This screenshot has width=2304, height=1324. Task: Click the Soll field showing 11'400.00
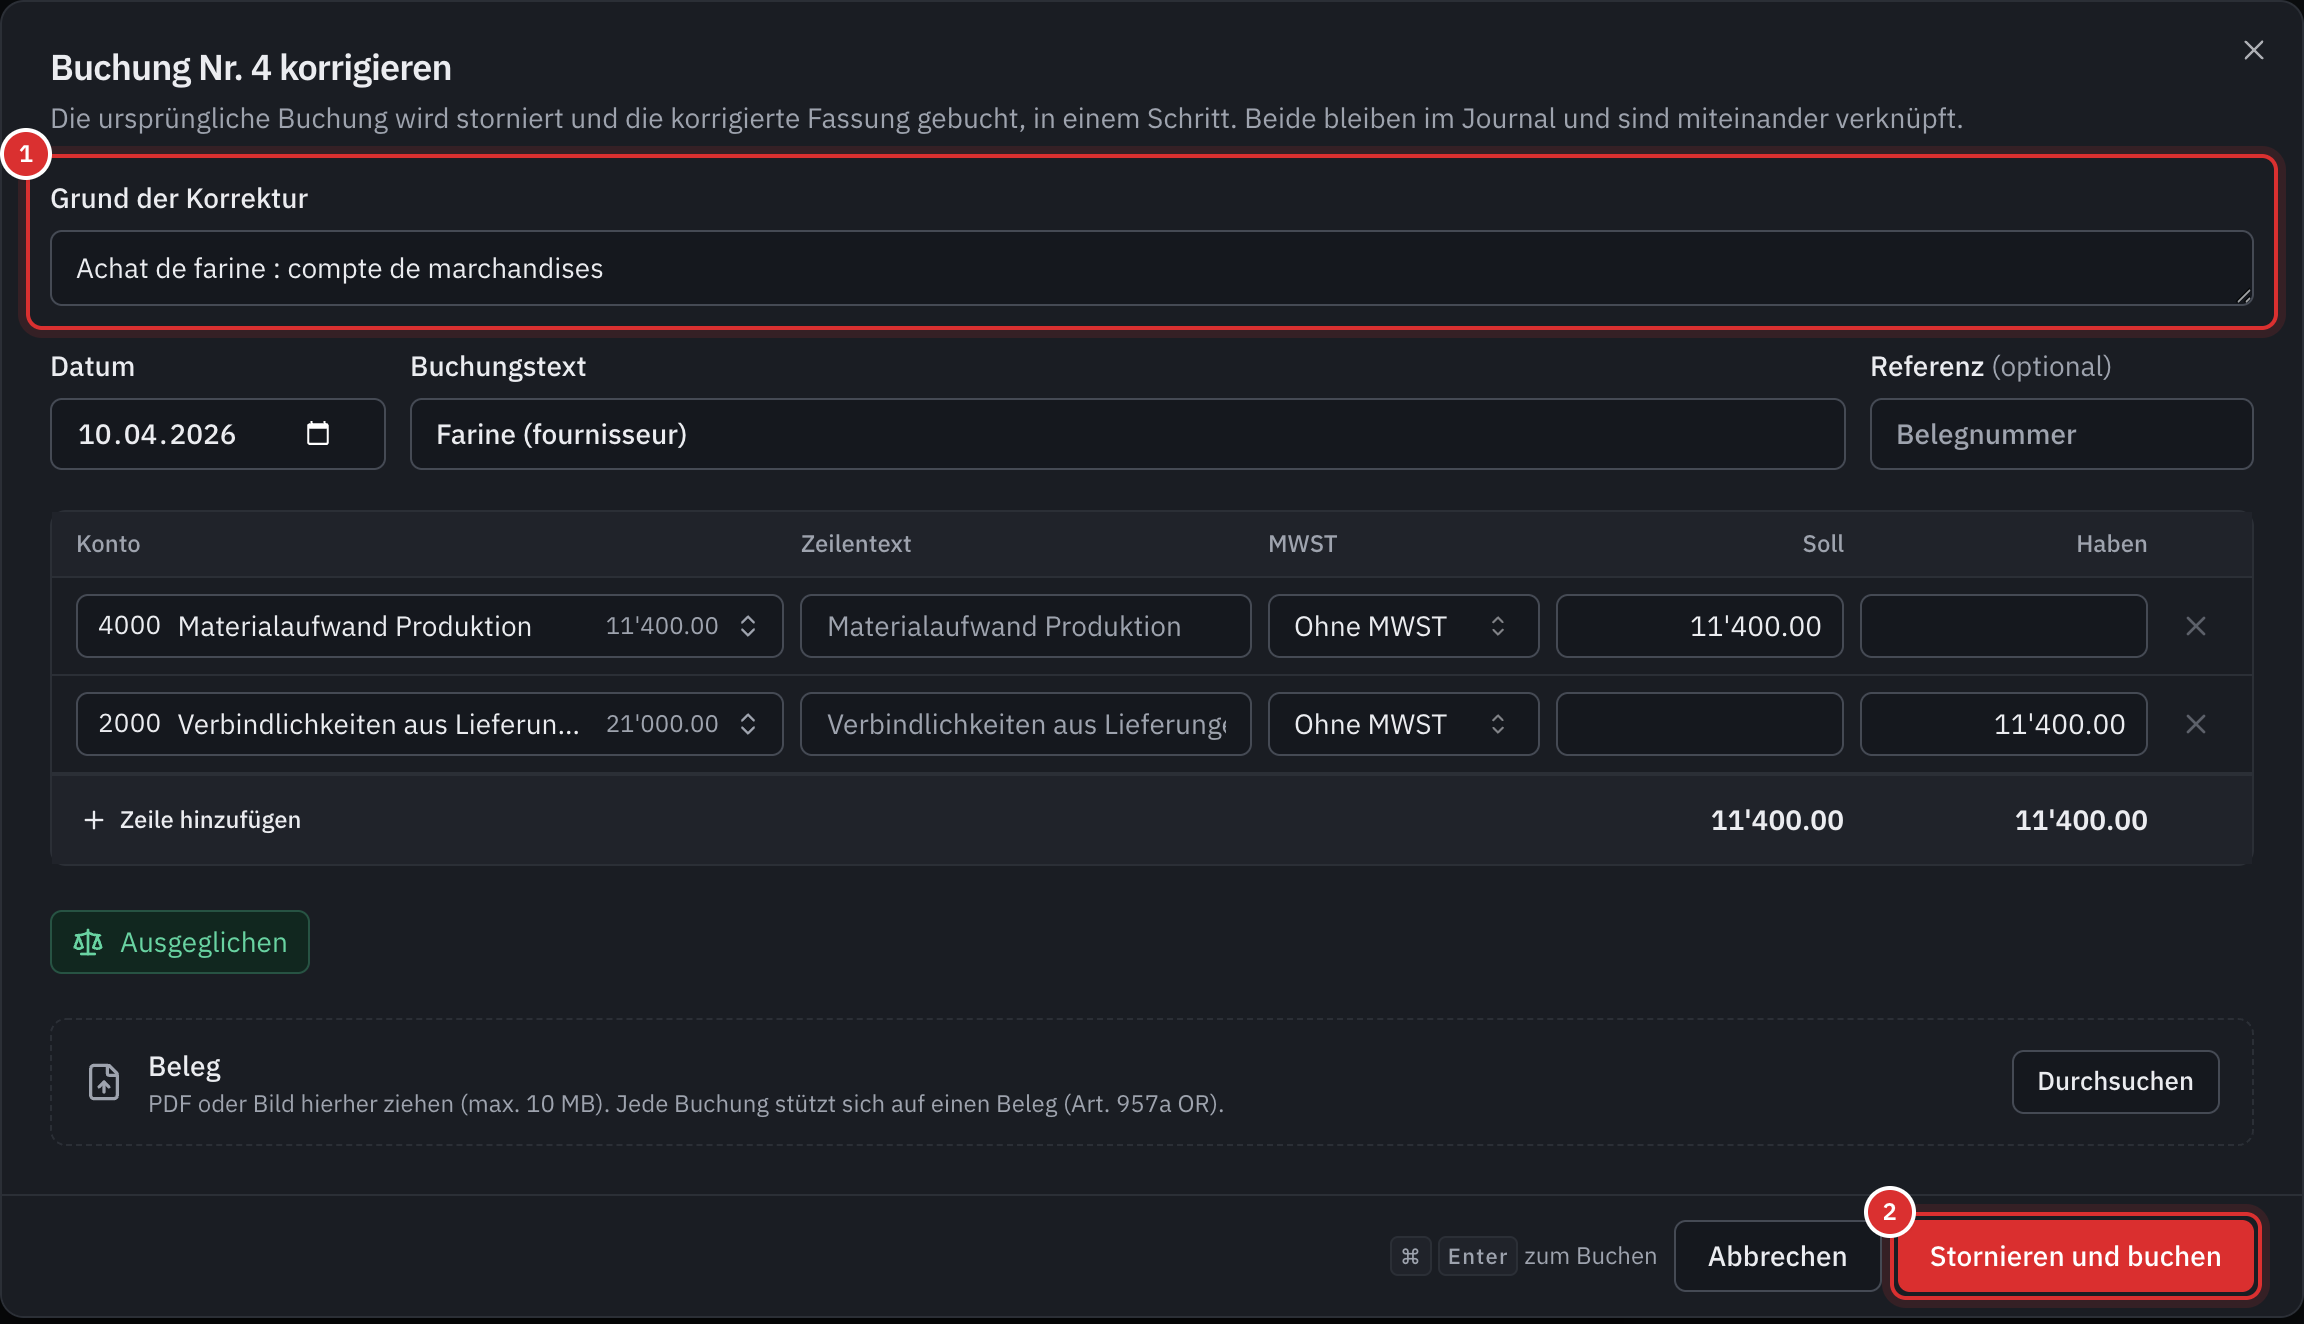click(x=1699, y=626)
